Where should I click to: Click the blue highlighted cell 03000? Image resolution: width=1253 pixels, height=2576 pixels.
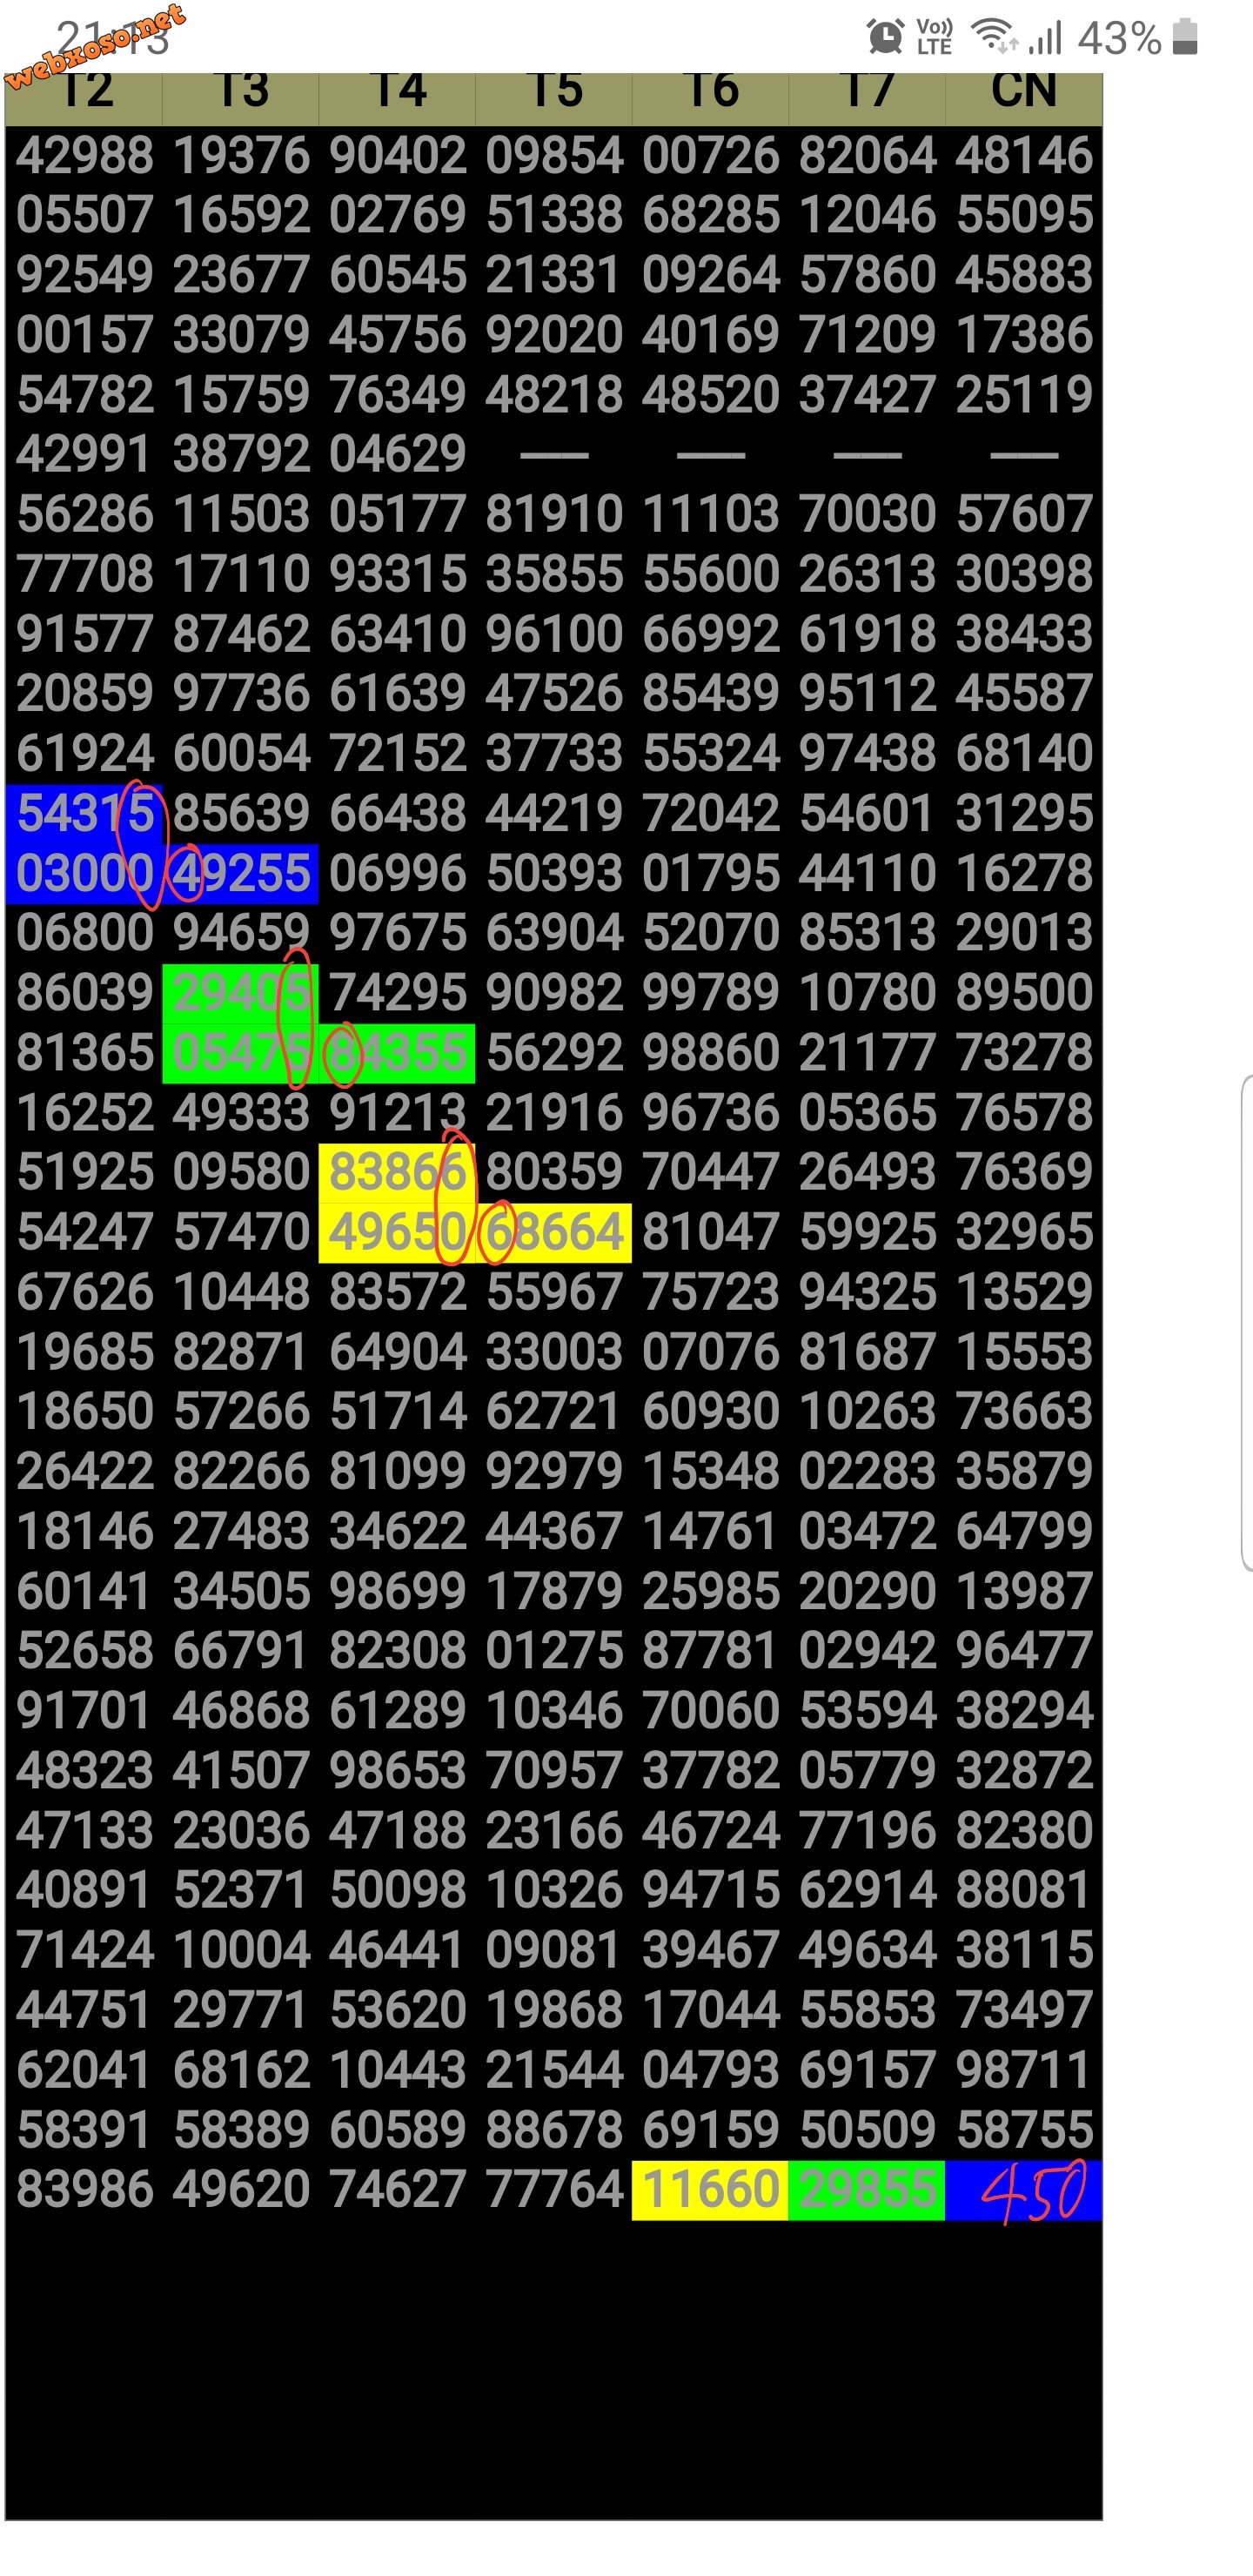[x=84, y=874]
